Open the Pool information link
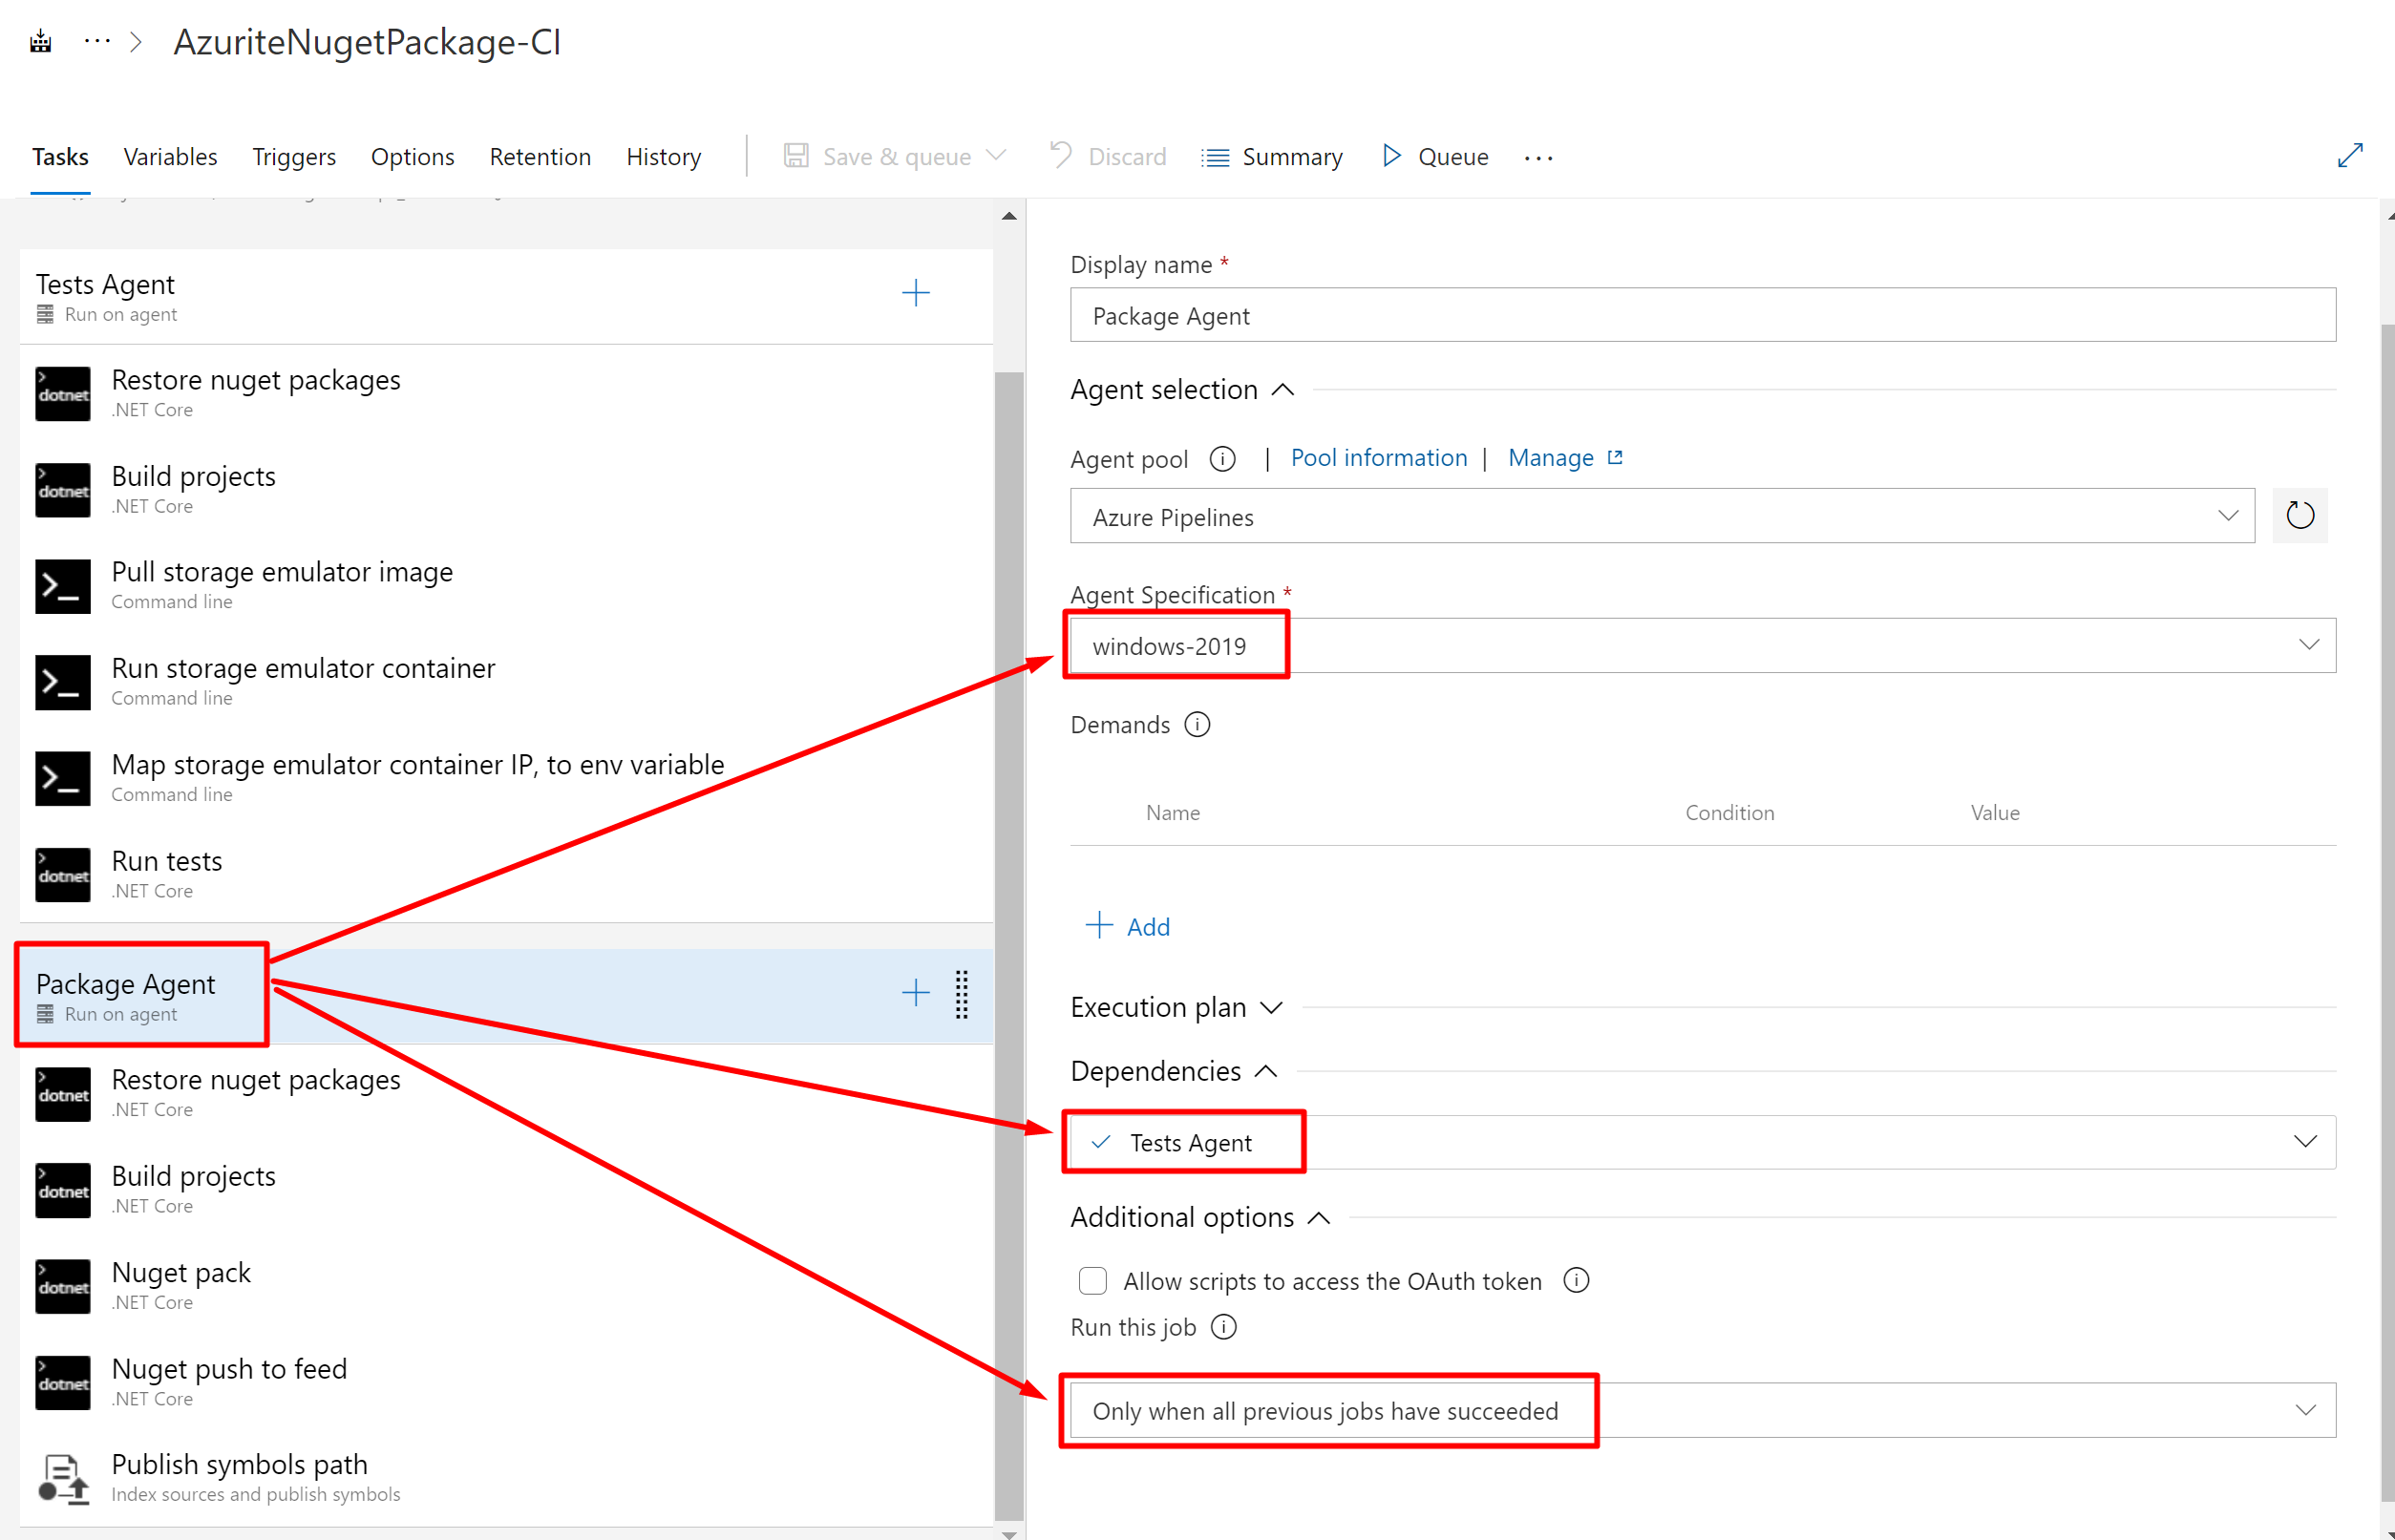The height and width of the screenshot is (1540, 2395). [x=1379, y=458]
